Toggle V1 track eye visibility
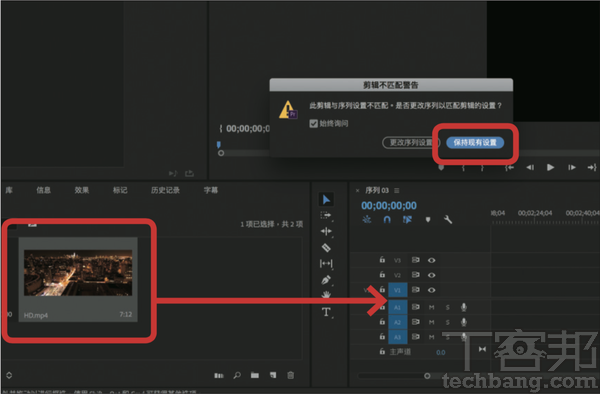Screen dimensions: 600x394 tap(431, 290)
